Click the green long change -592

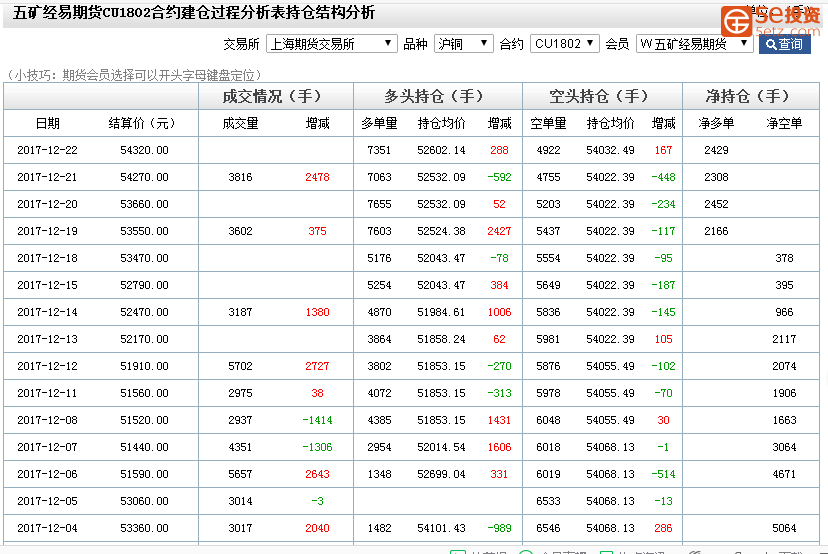[499, 177]
